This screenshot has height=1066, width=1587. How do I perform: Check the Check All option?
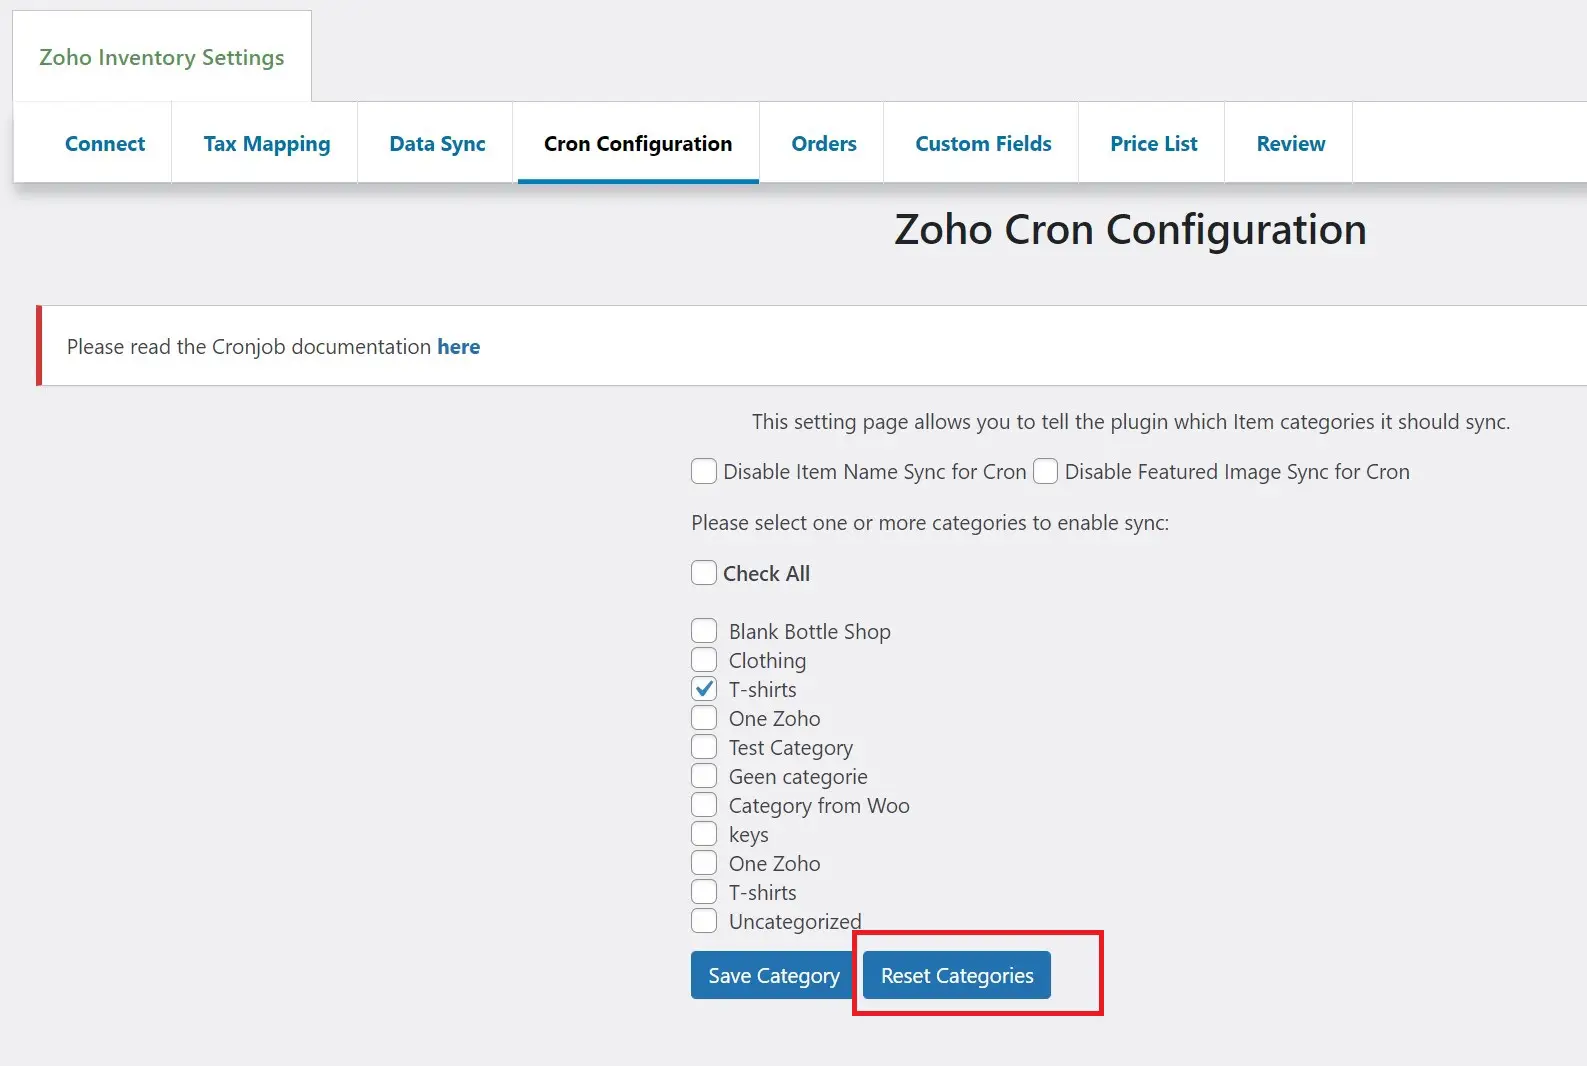click(703, 572)
